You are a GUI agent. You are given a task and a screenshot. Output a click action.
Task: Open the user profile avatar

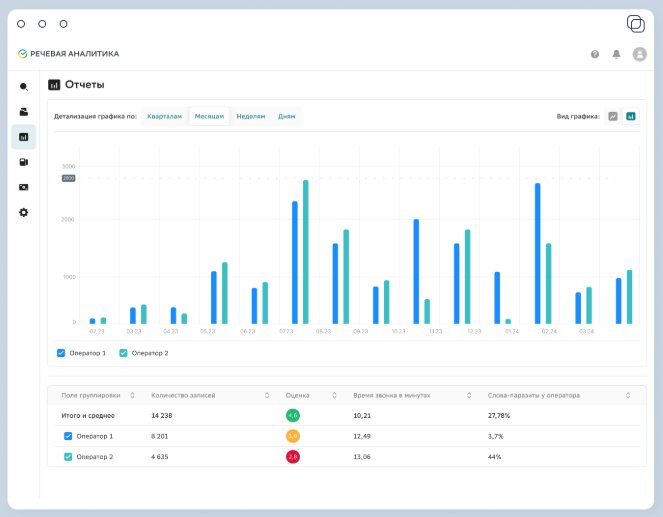(x=639, y=54)
